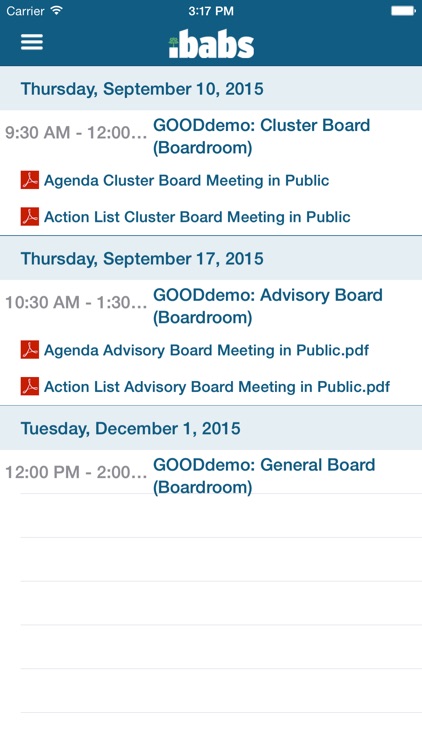Image resolution: width=422 pixels, height=750 pixels.
Task: Tap the battery icon in status bar
Action: [403, 11]
